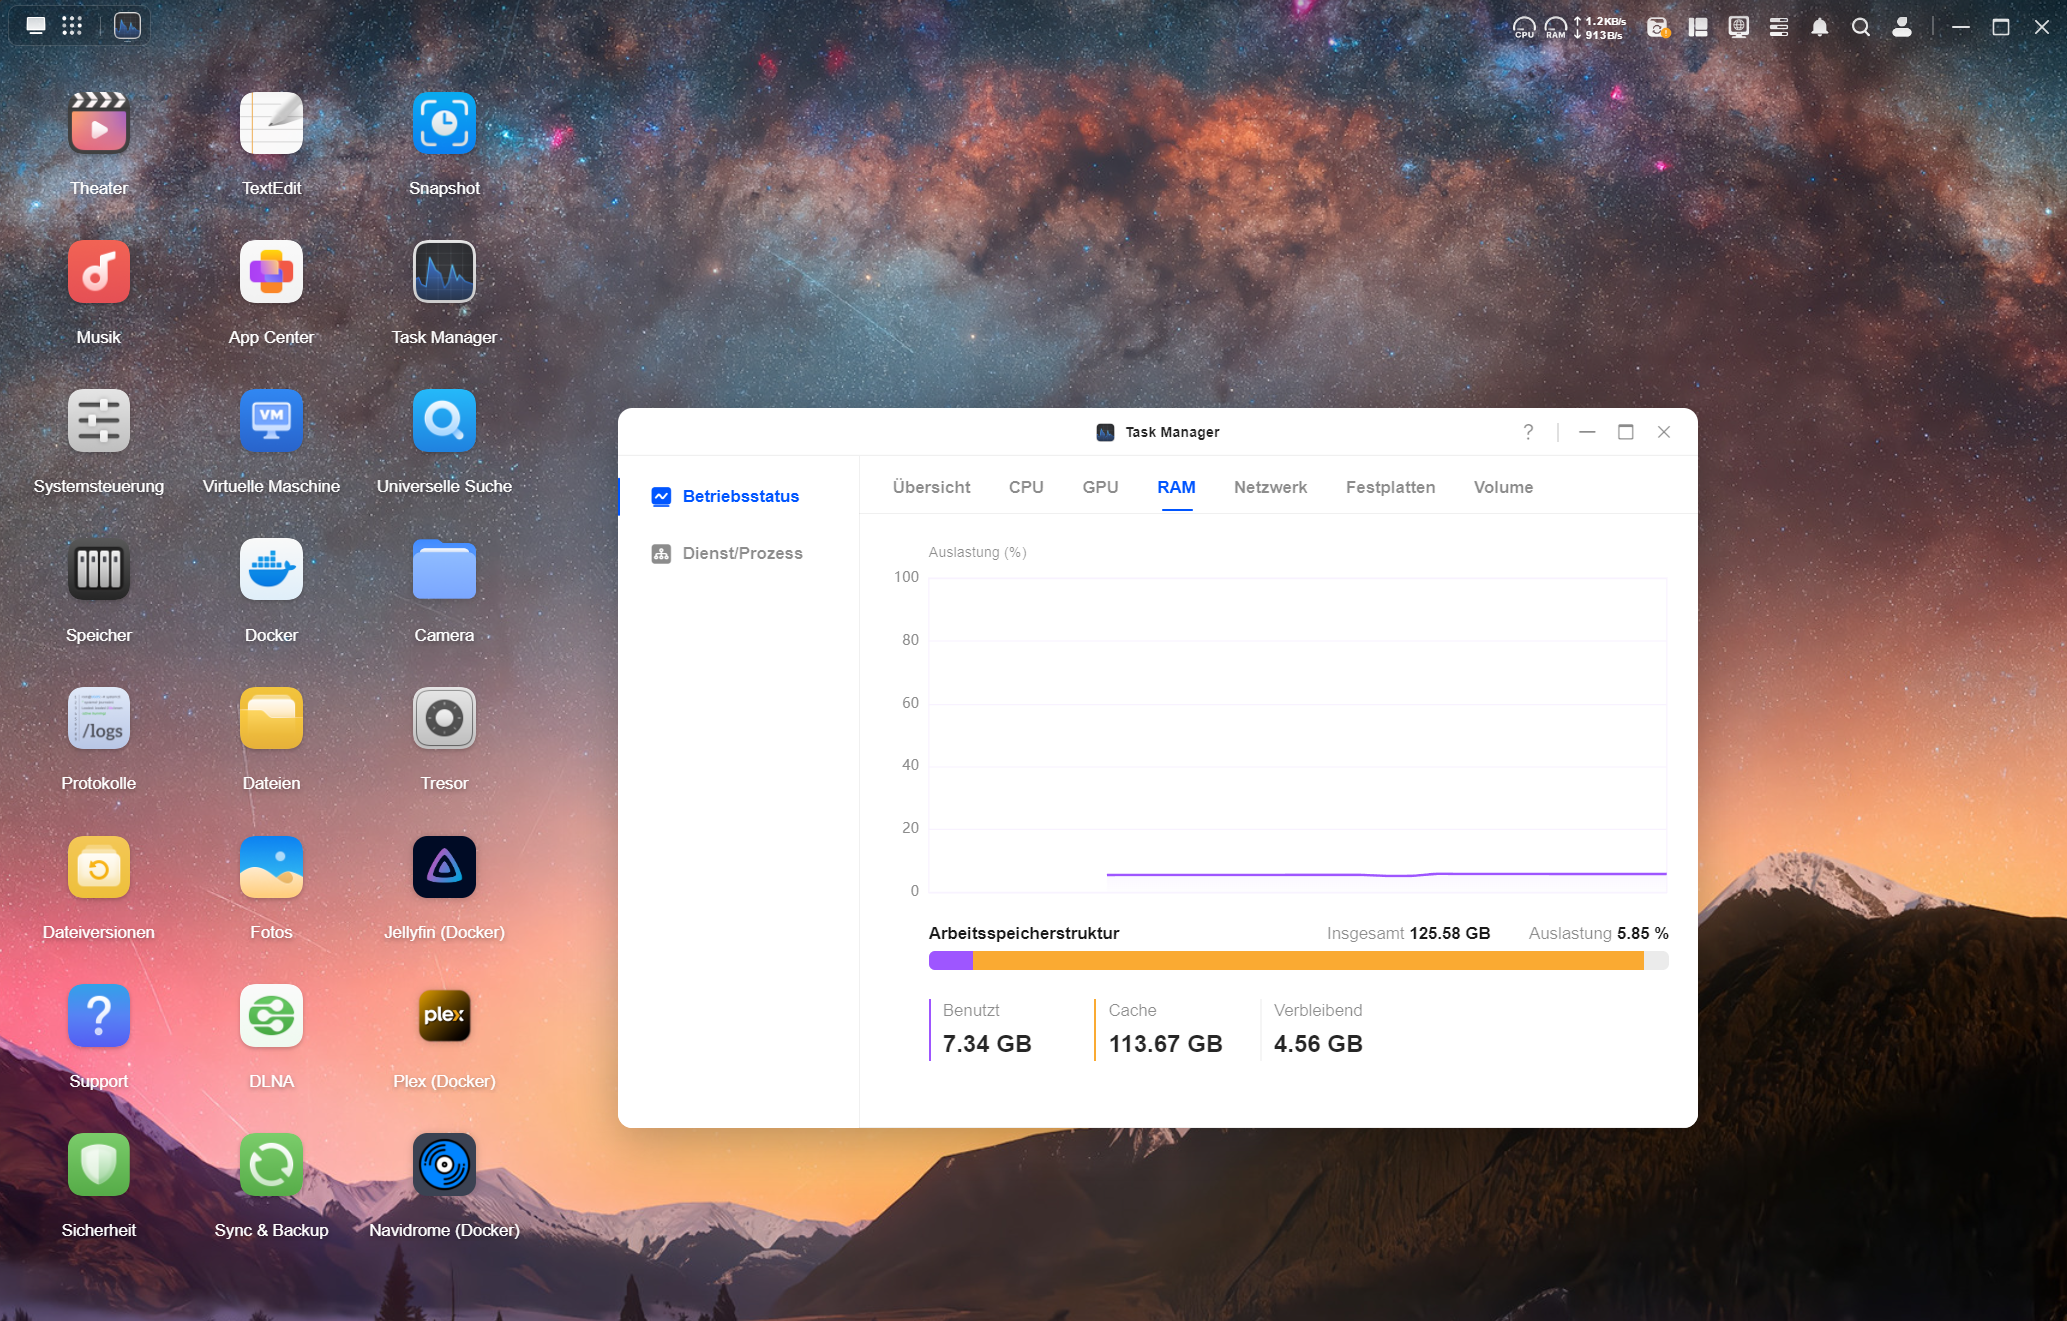
Task: Open the Snapshot application
Action: coord(444,124)
